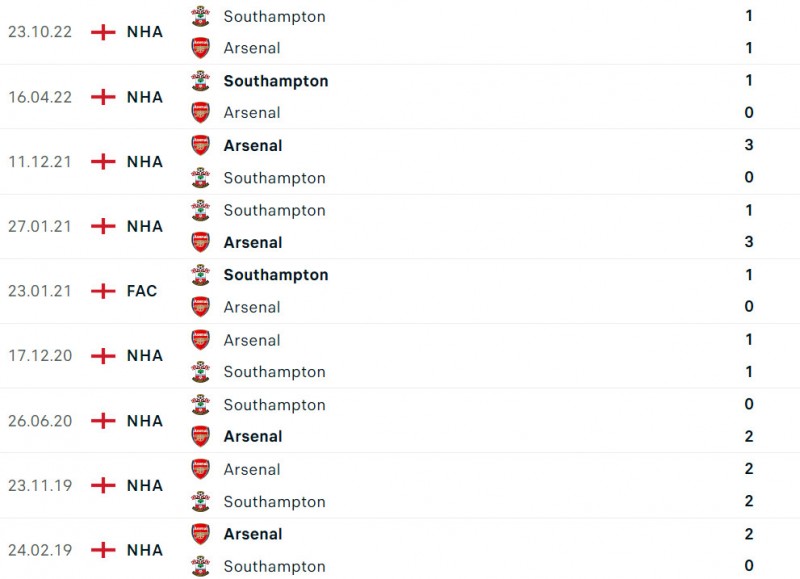The height and width of the screenshot is (579, 800).
Task: Click the England flag beside 24.02.19
Action: [103, 550]
